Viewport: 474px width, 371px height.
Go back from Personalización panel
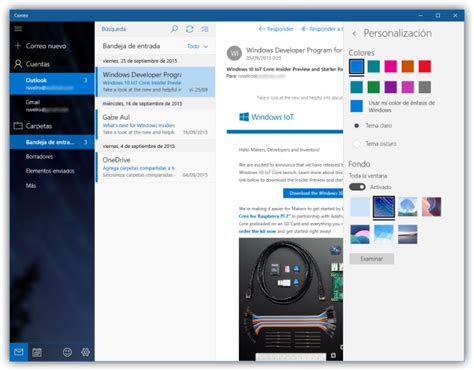(354, 33)
